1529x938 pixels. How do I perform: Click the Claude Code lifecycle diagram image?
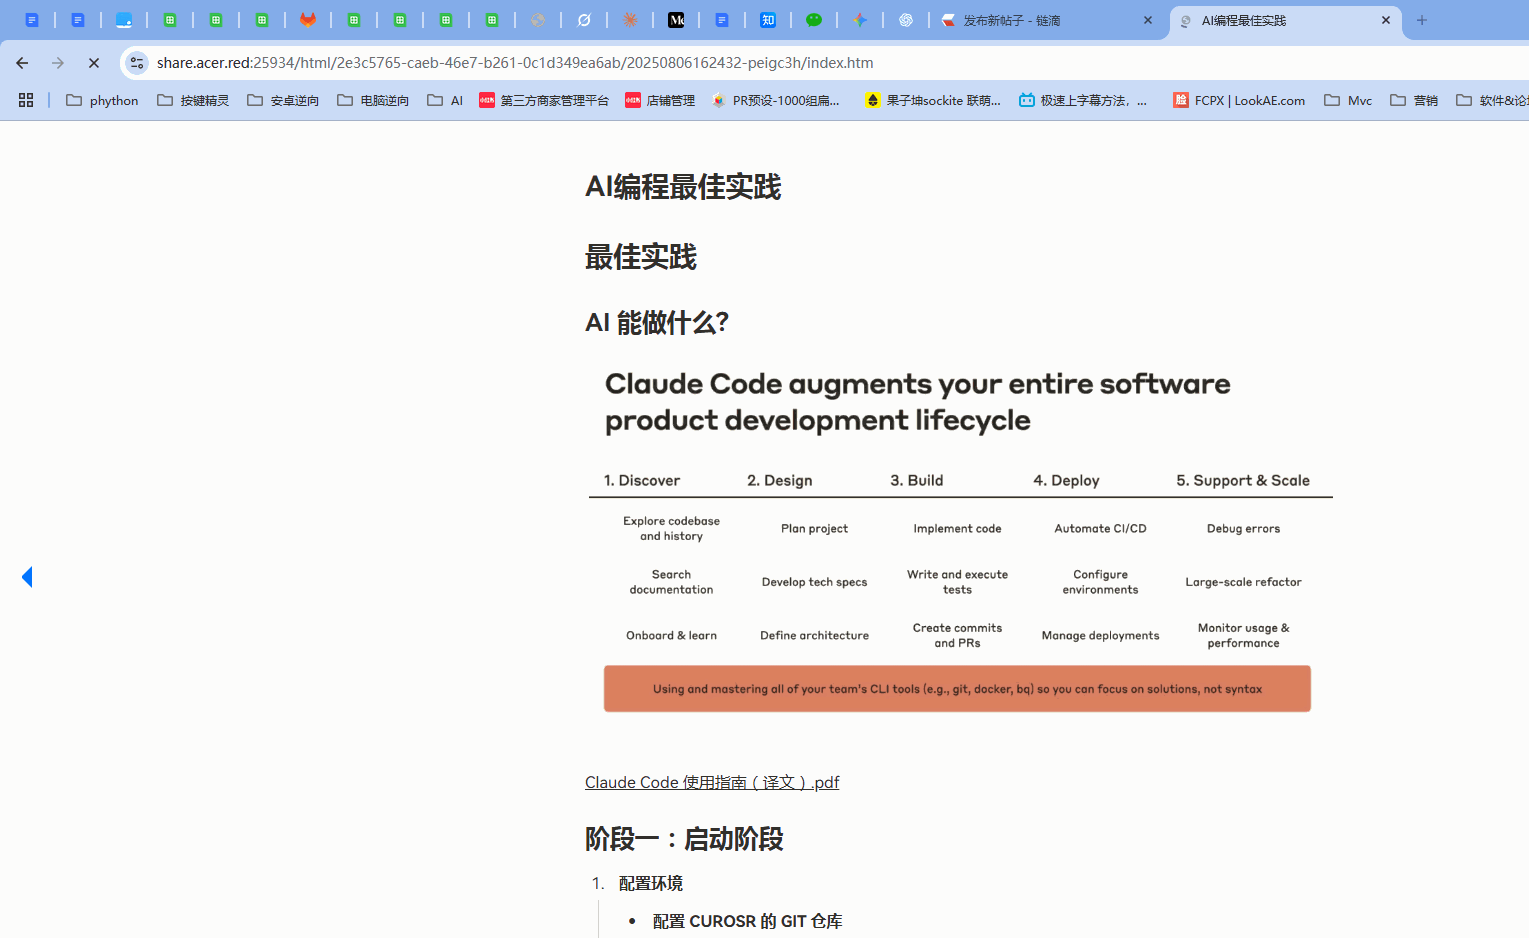[x=957, y=540]
